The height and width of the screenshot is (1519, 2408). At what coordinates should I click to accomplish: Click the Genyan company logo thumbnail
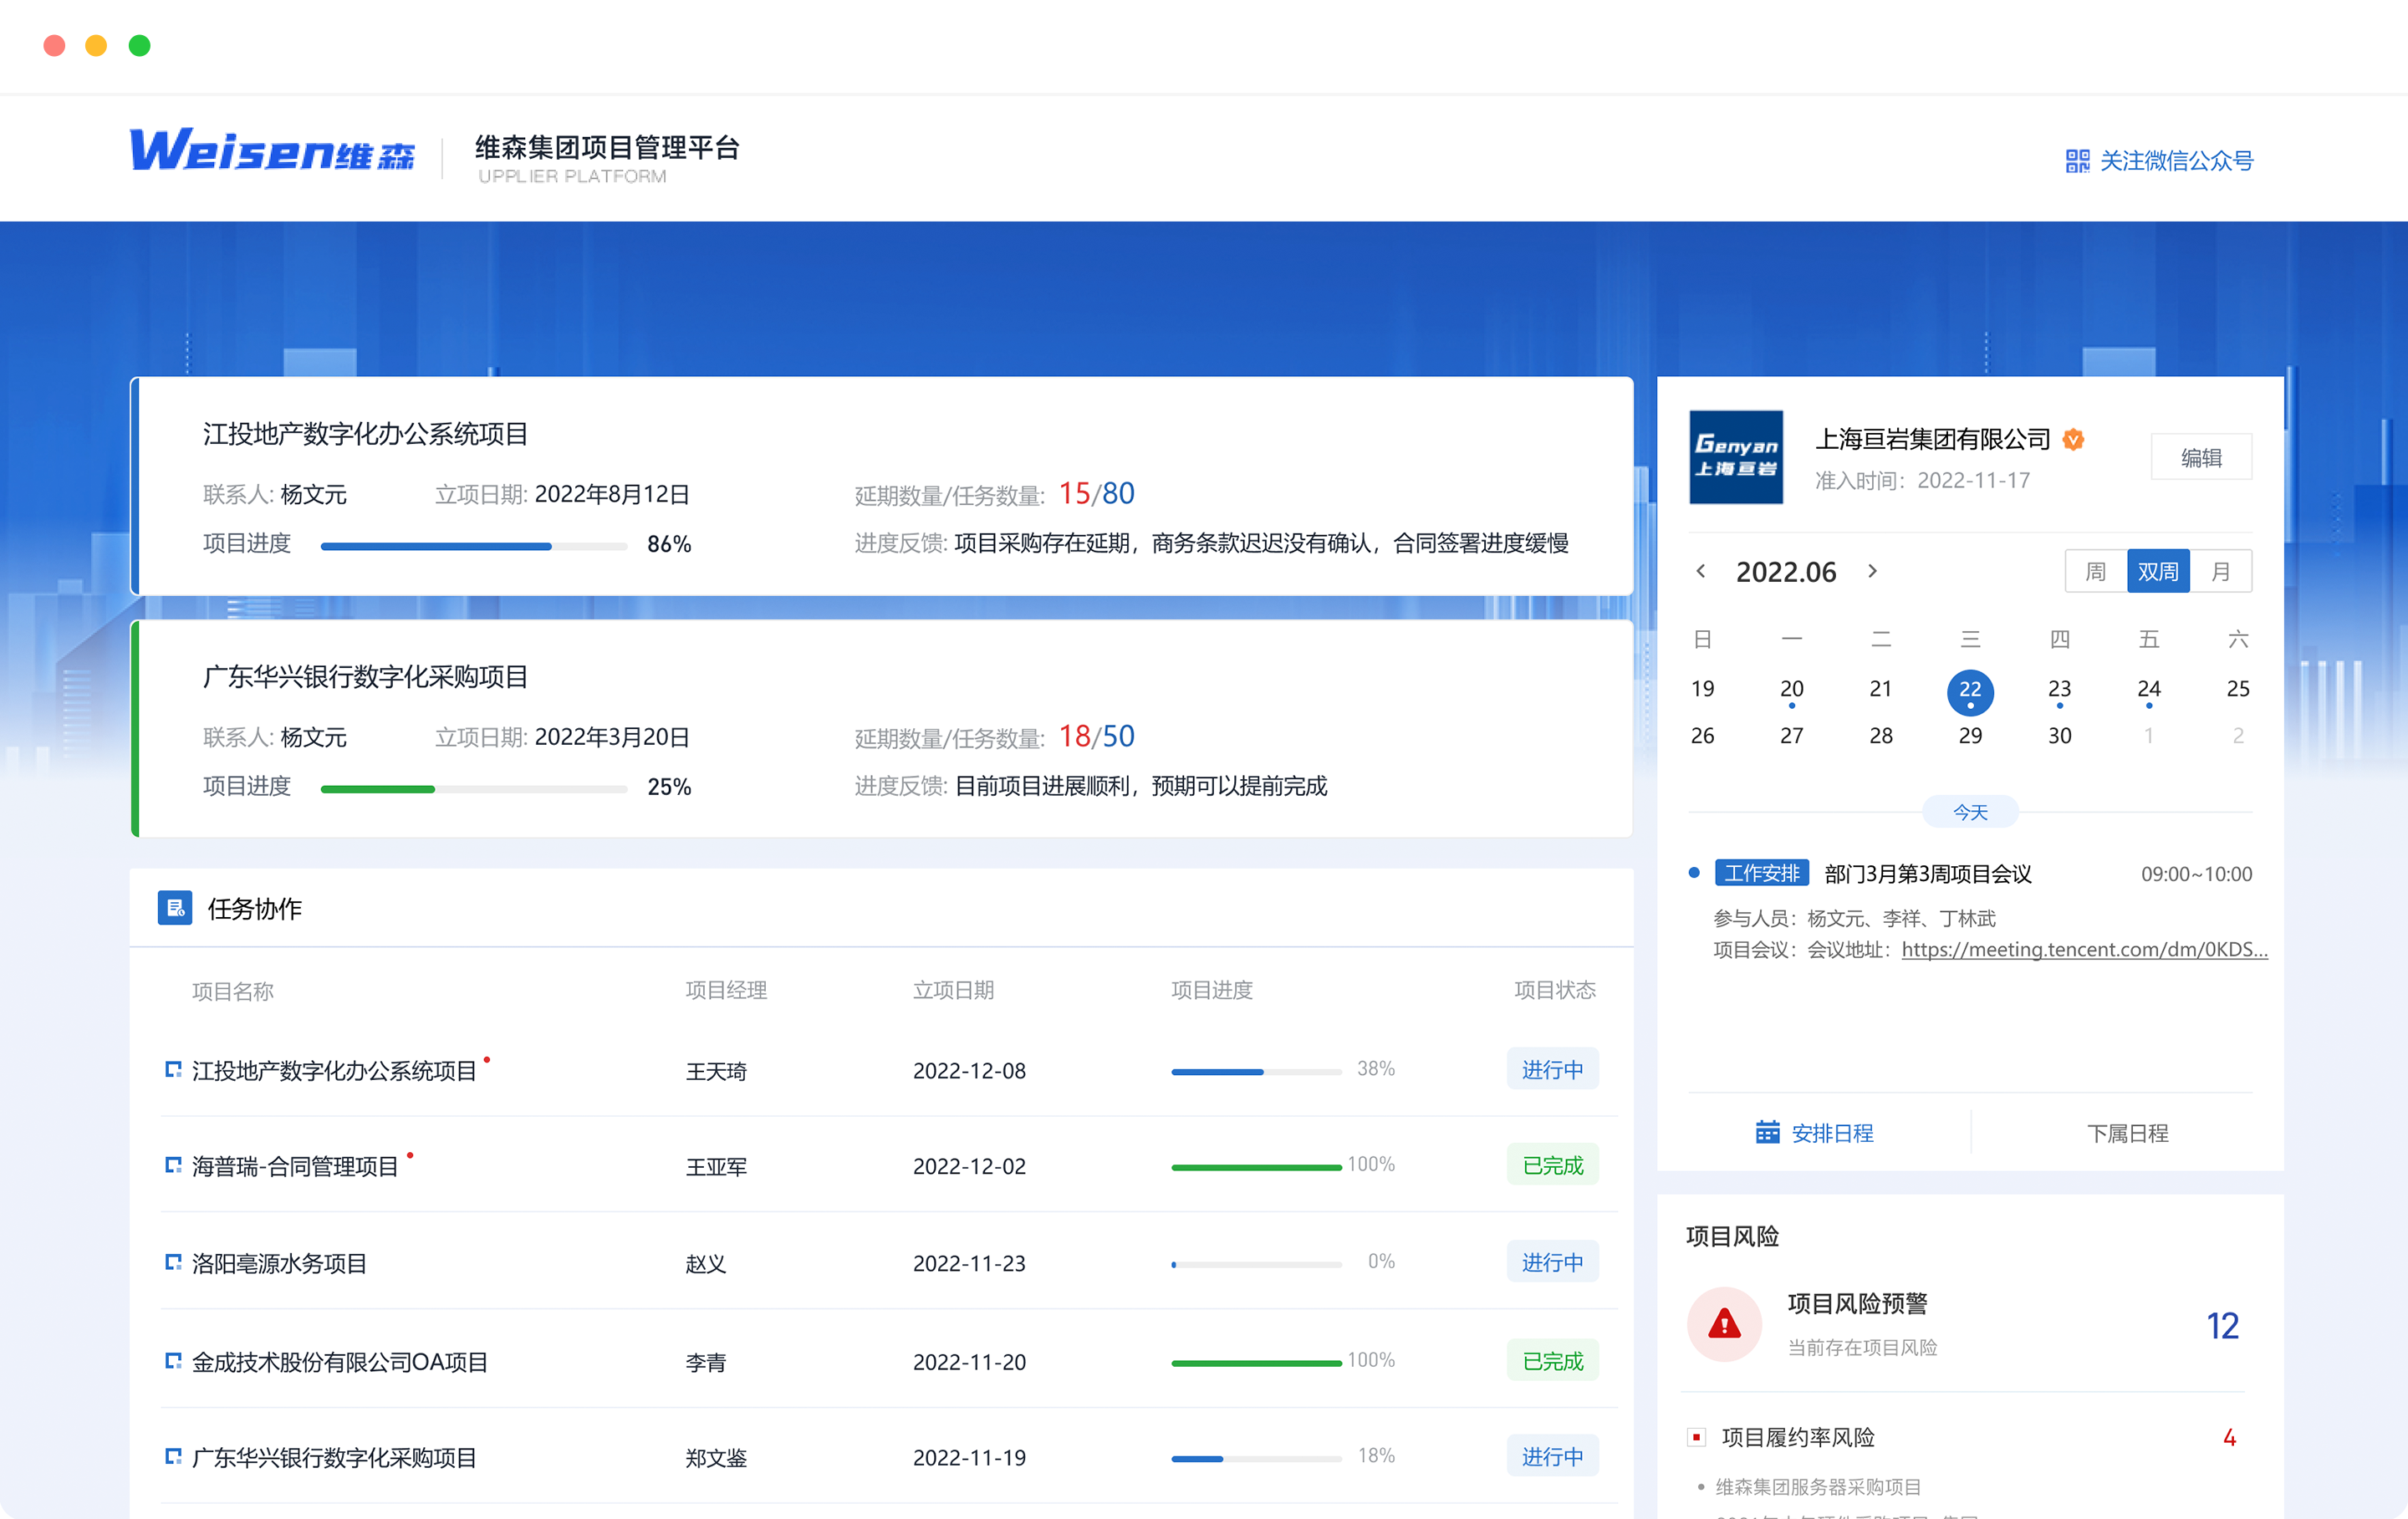[1736, 457]
